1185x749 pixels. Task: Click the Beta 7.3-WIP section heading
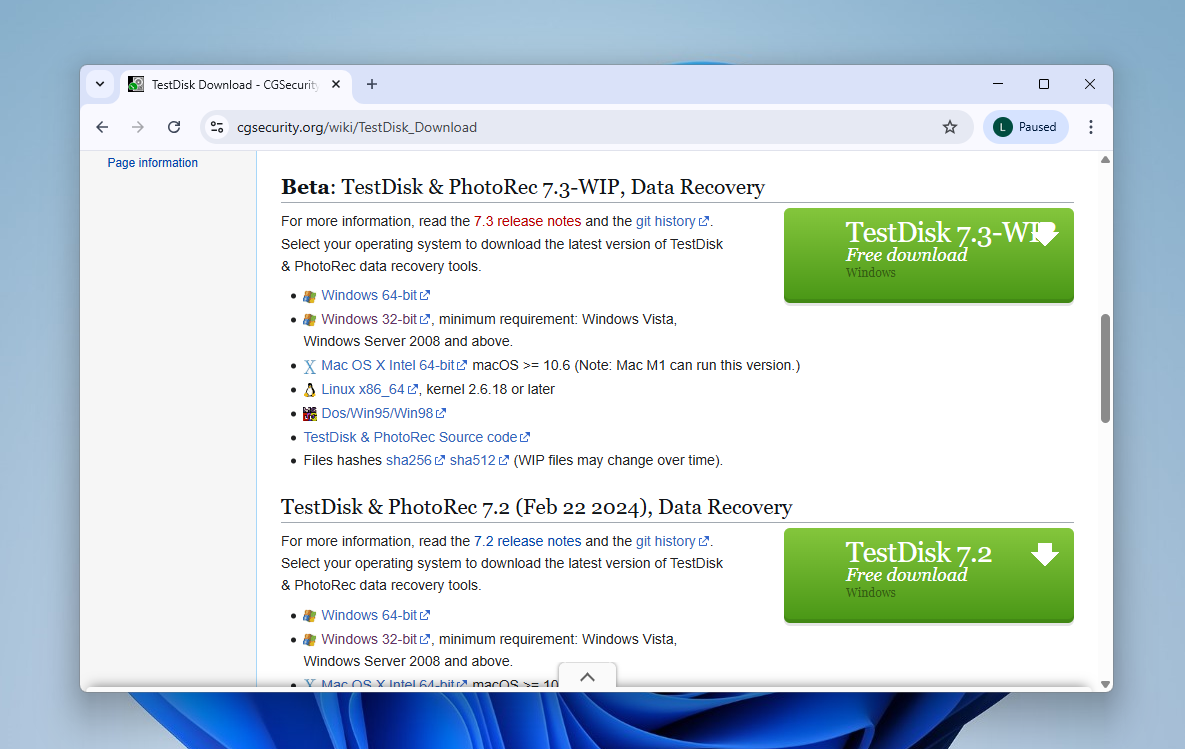pyautogui.click(x=523, y=187)
